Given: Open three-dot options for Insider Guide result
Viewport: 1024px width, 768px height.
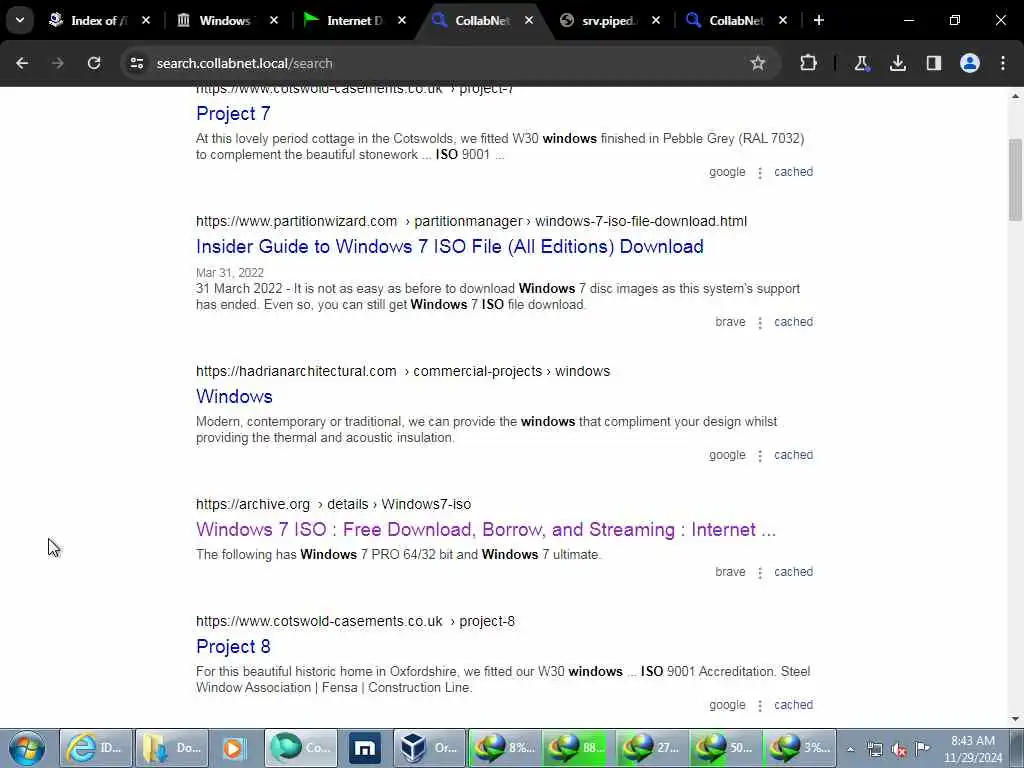Looking at the screenshot, I should pos(760,323).
